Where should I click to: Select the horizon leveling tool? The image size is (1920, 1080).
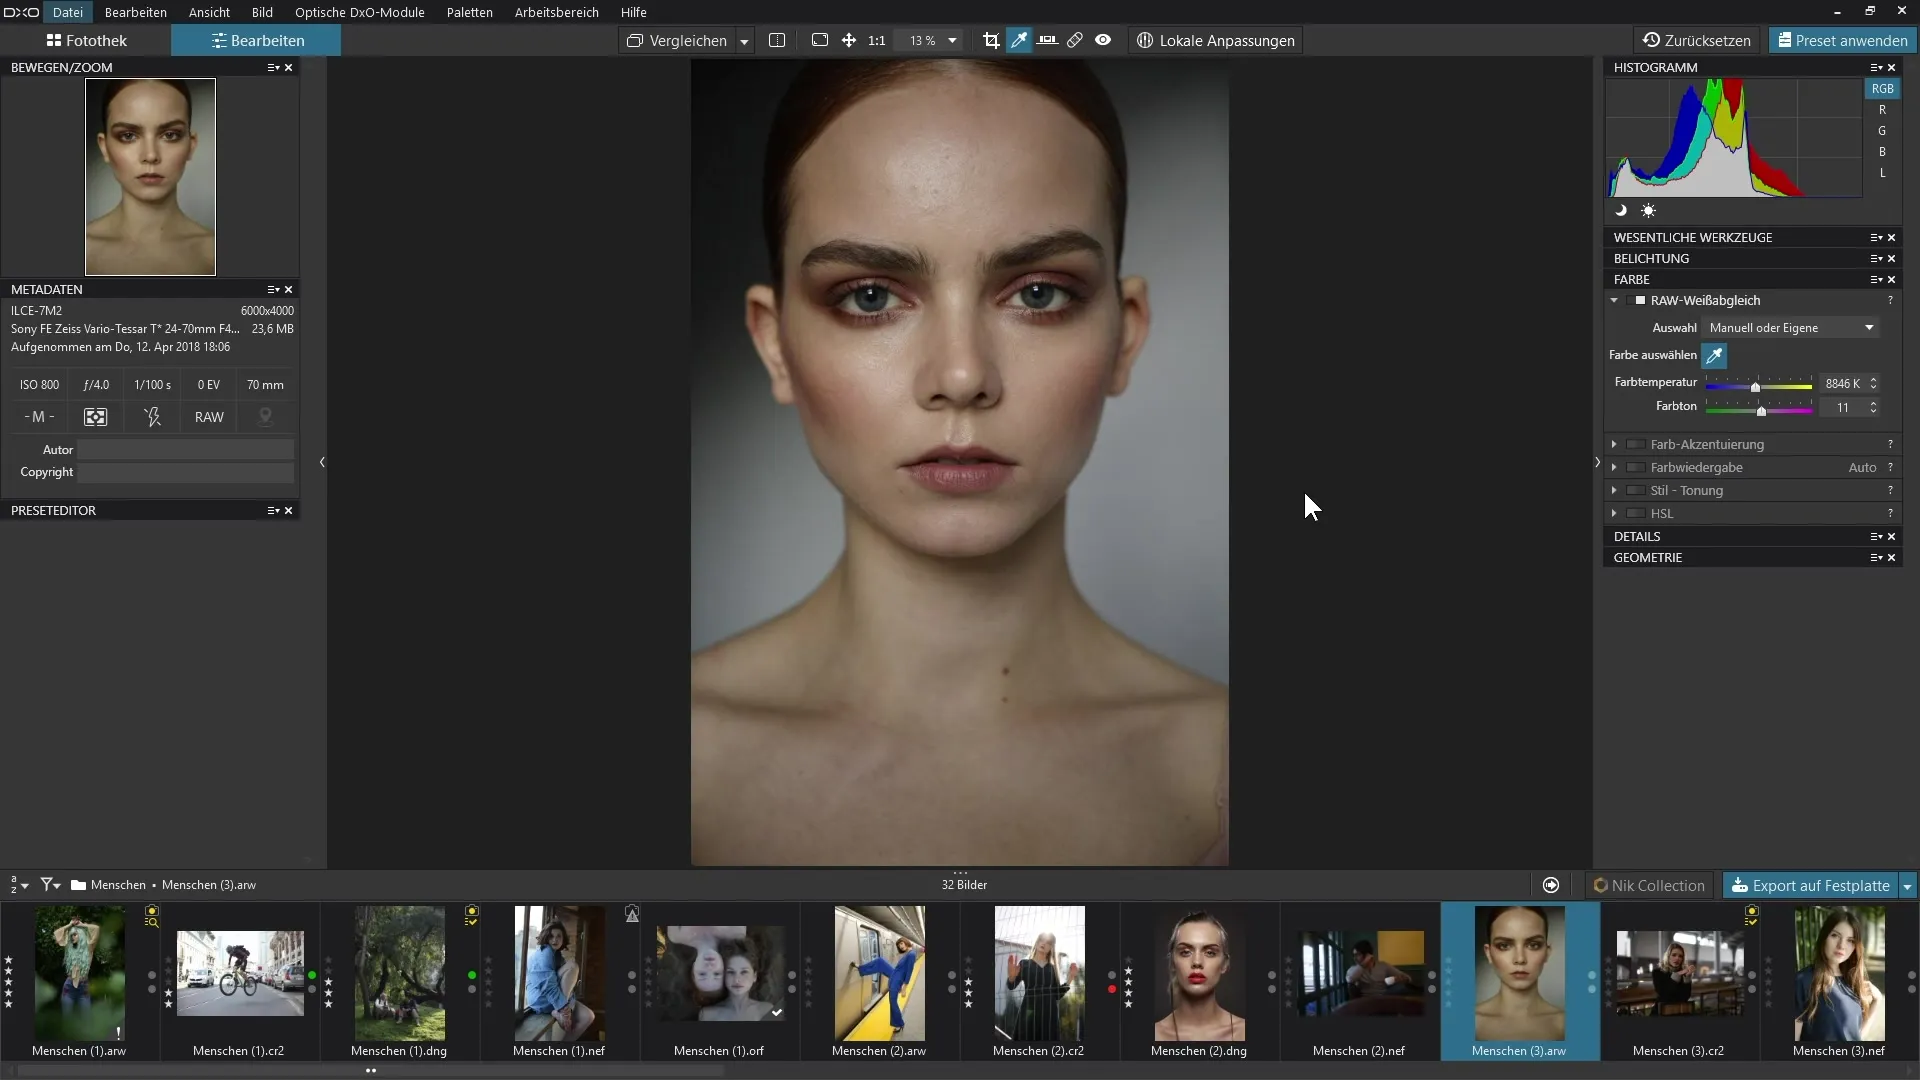coord(1047,41)
